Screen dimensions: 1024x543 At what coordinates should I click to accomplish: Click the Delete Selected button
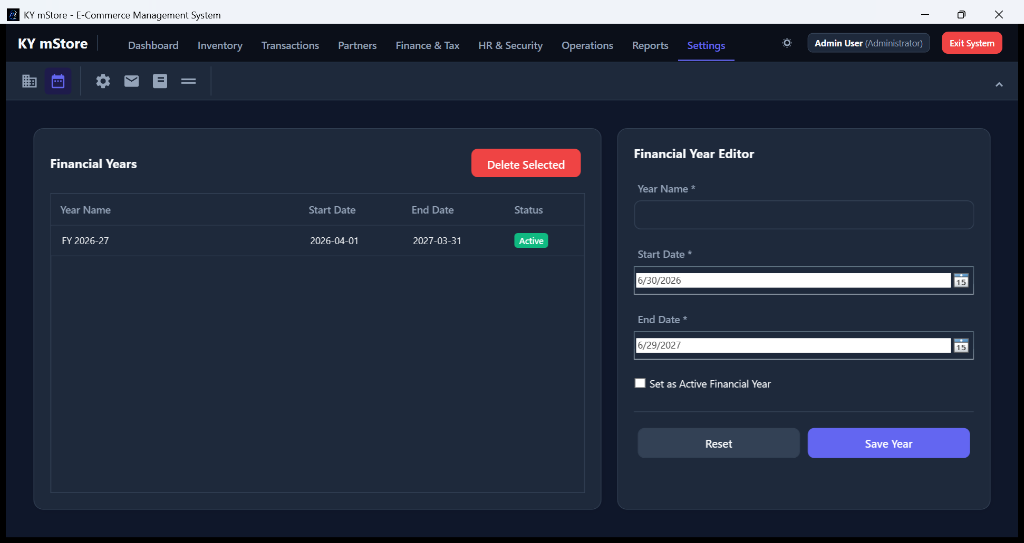tap(526, 163)
